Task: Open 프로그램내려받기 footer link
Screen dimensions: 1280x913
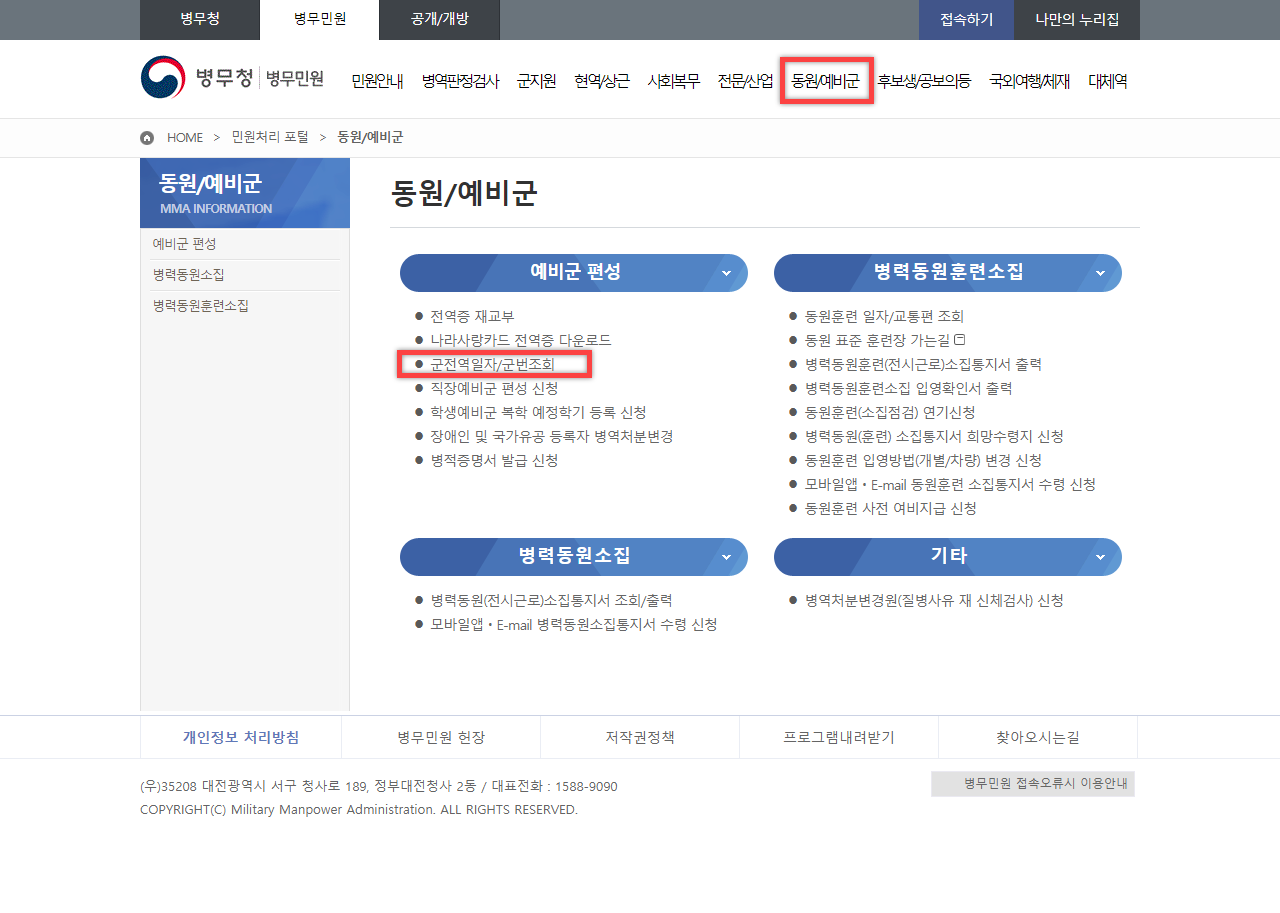Action: (x=839, y=738)
